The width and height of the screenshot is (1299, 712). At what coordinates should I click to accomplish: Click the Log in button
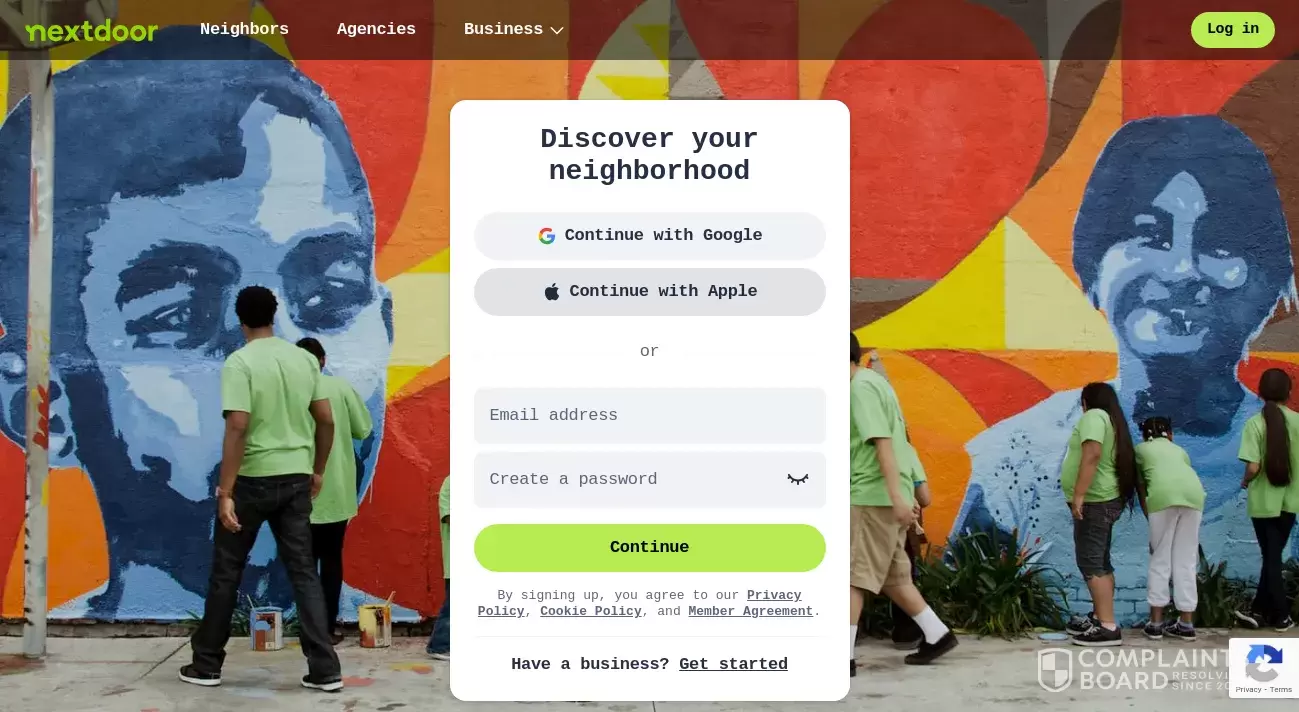click(1232, 29)
